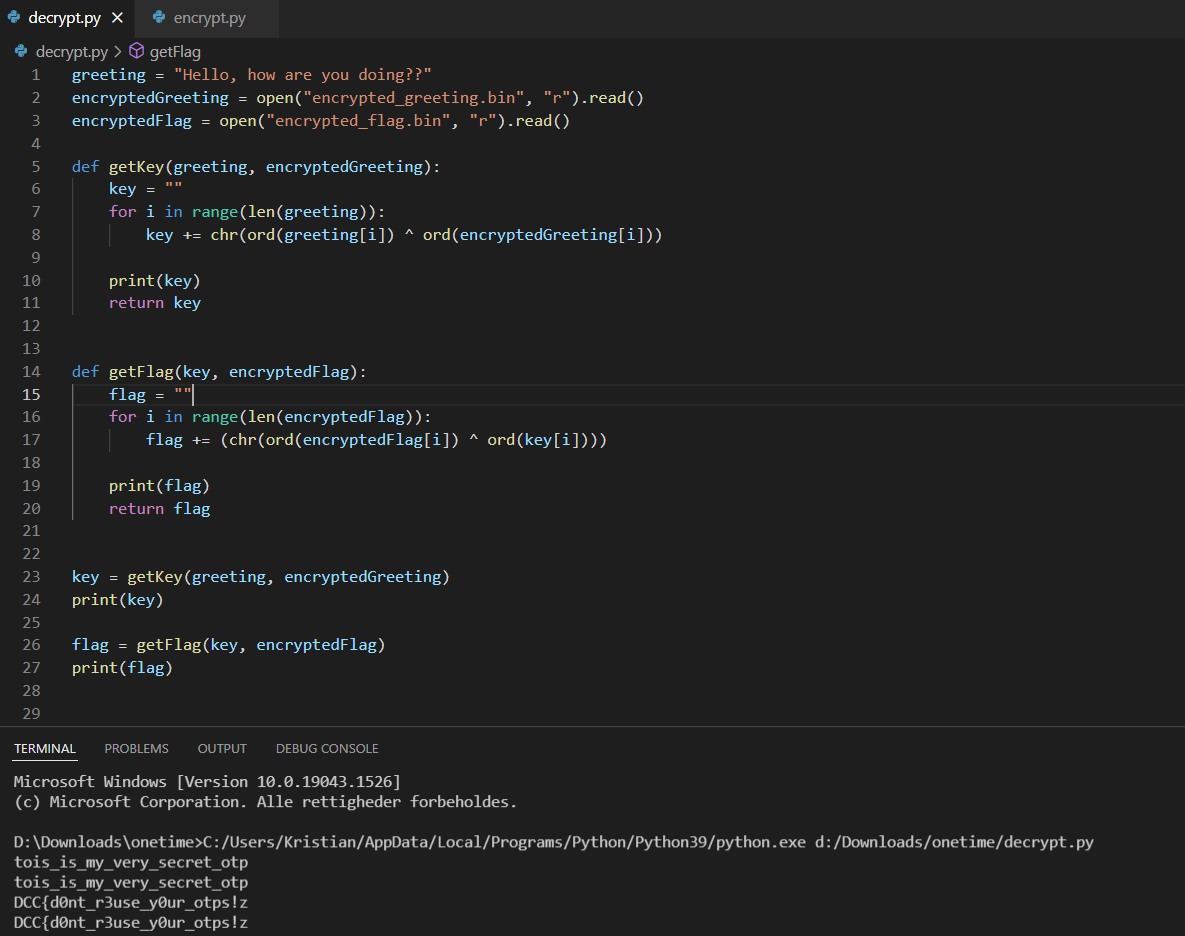Click 'return key' on line 11
Viewport: 1185px width, 936px height.
tap(155, 303)
